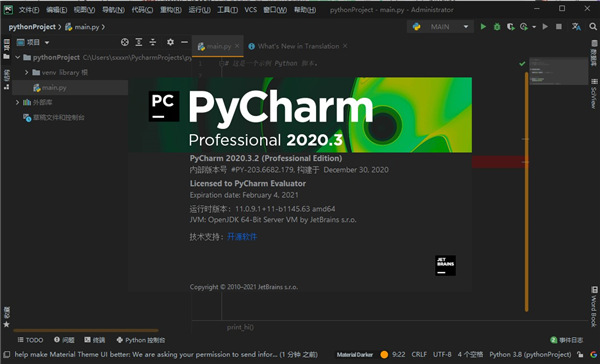
Task: Open 终端 terminal tool window
Action: tap(95, 340)
